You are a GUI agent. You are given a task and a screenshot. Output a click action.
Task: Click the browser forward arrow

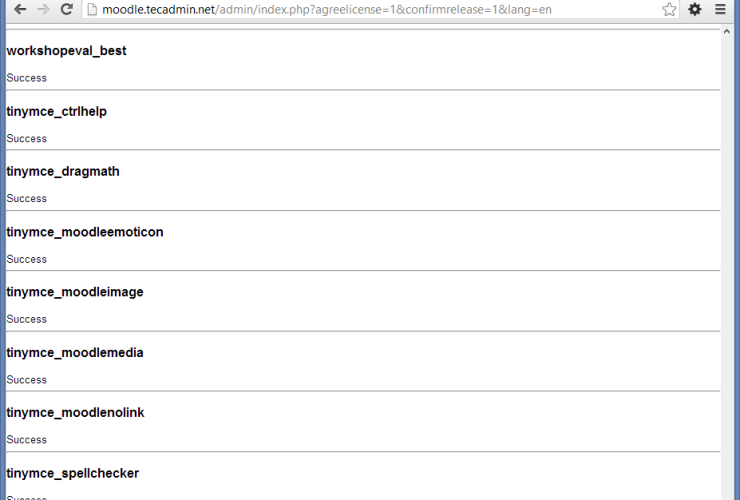(43, 9)
